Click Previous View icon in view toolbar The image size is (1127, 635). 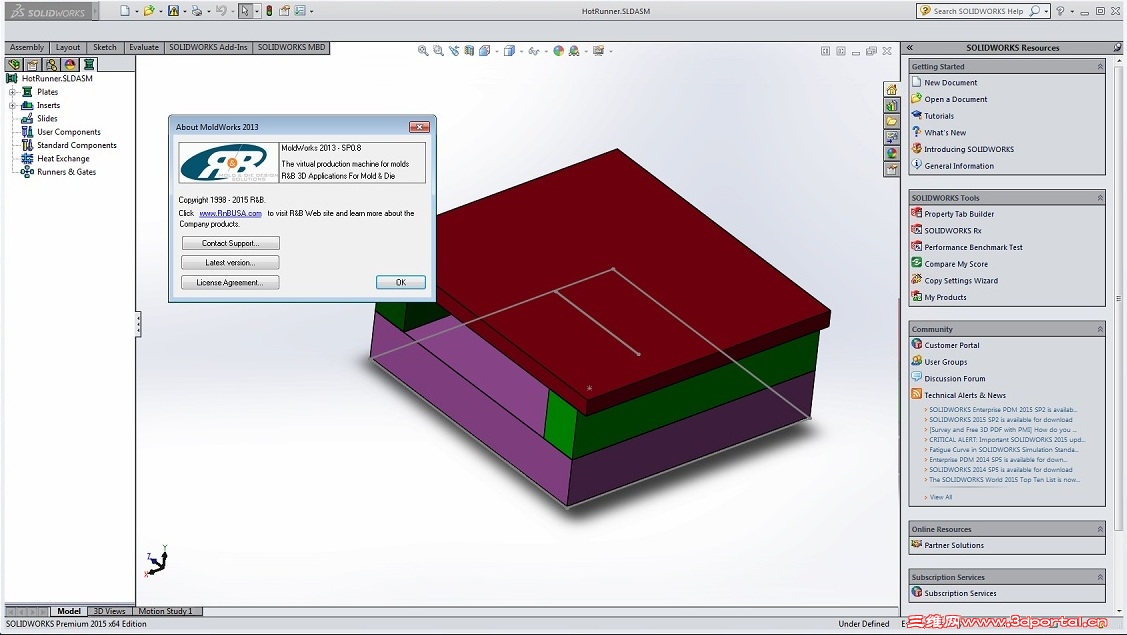coord(454,51)
